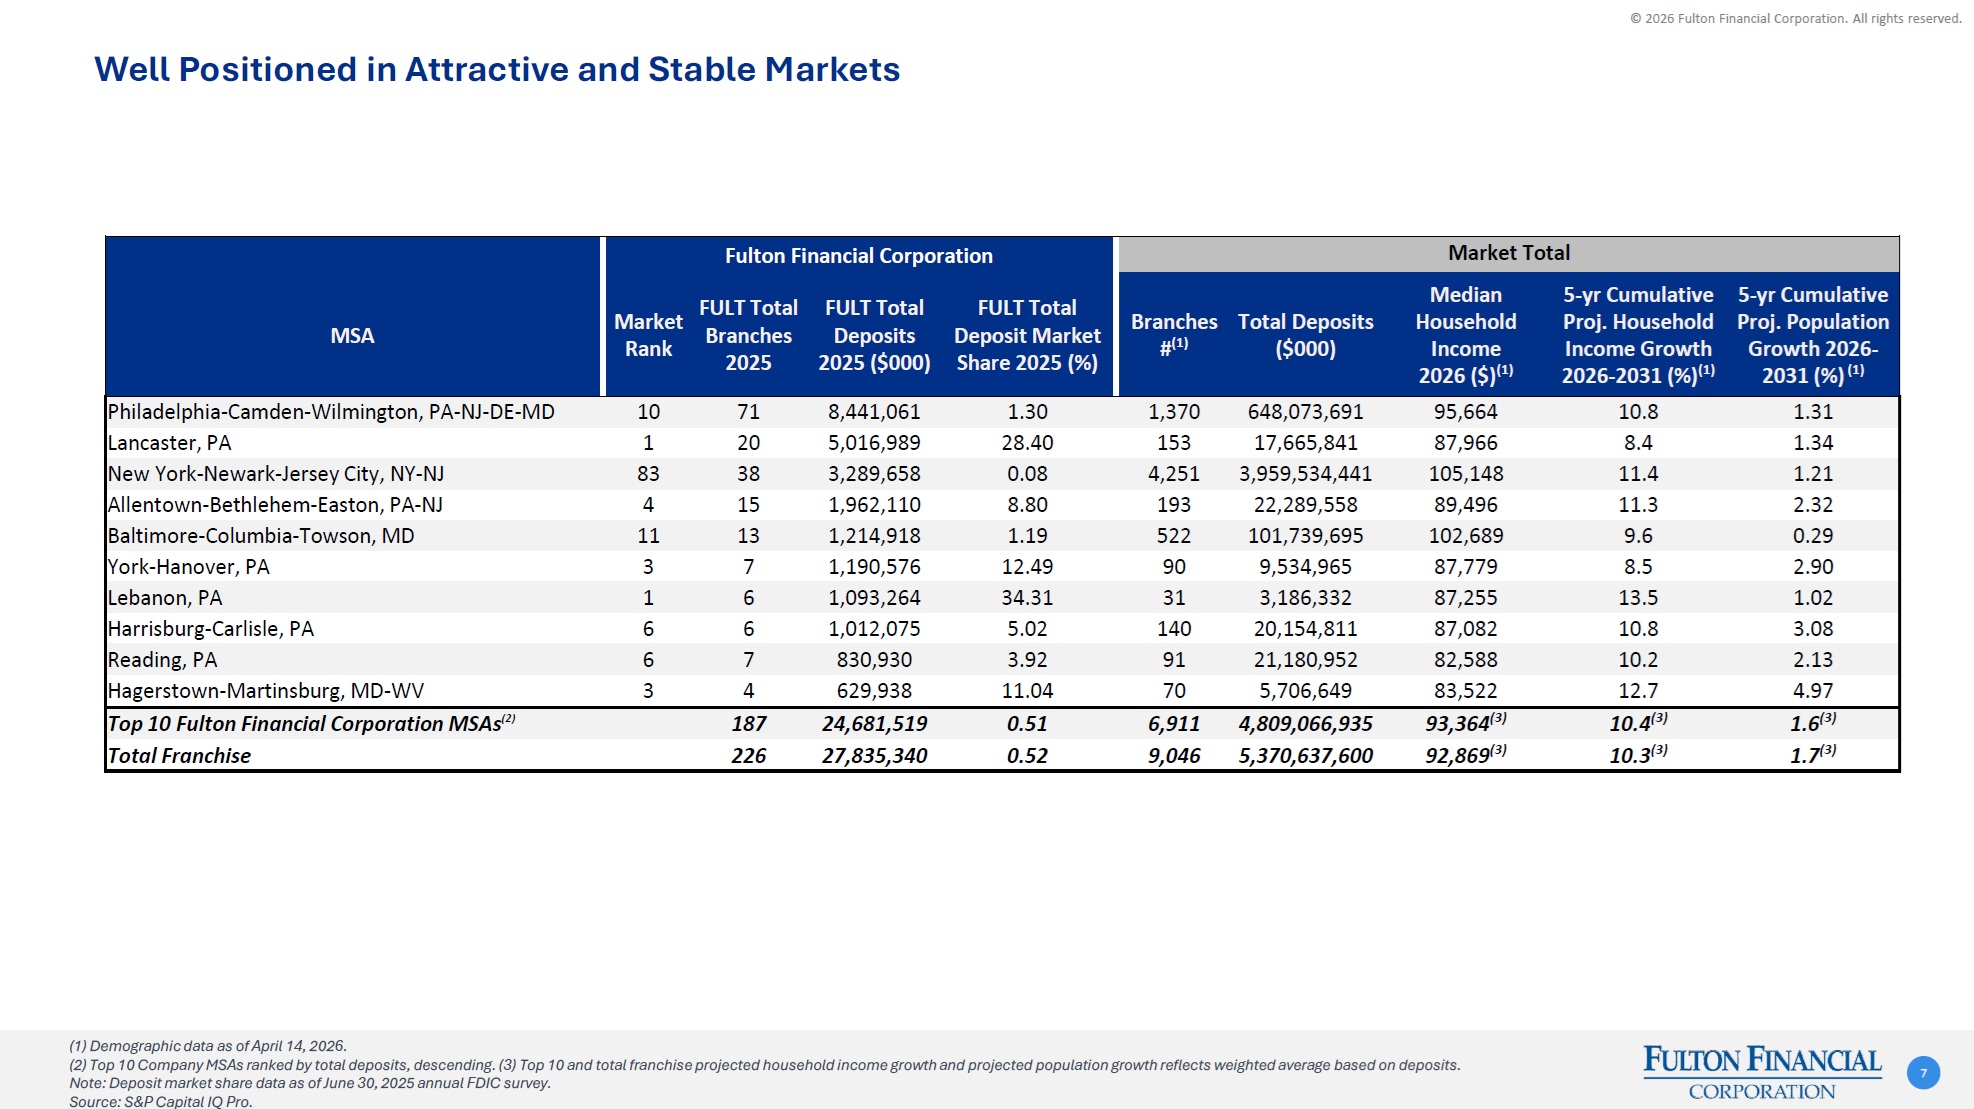Viewport: 1974px width, 1109px height.
Task: Click 5-yr Cumulative Proj. Population Growth header
Action: tap(1812, 335)
